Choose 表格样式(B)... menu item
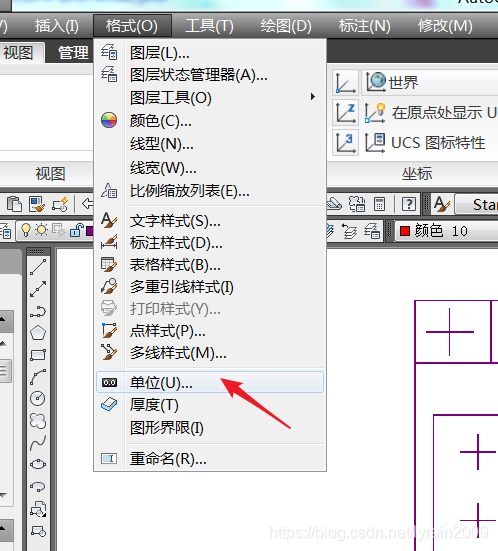Image resolution: width=498 pixels, height=551 pixels. [x=210, y=265]
